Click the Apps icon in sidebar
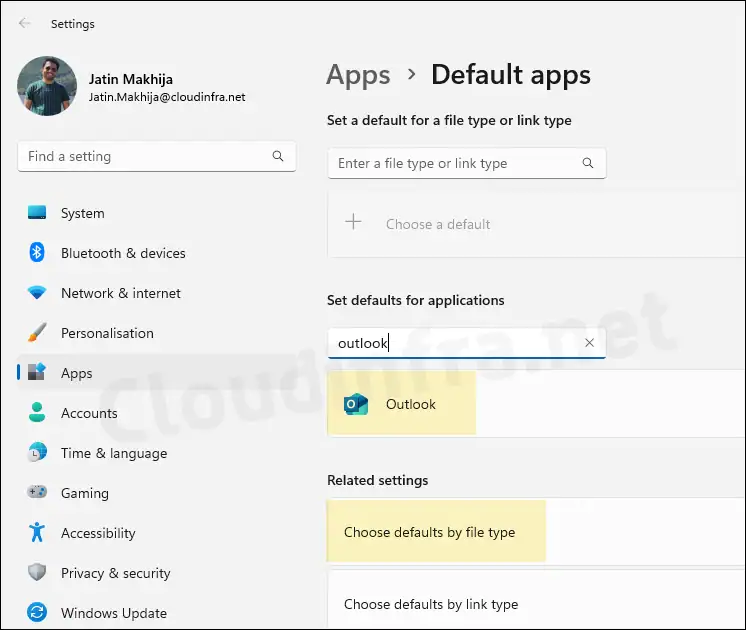Viewport: 746px width, 630px height. click(x=37, y=372)
